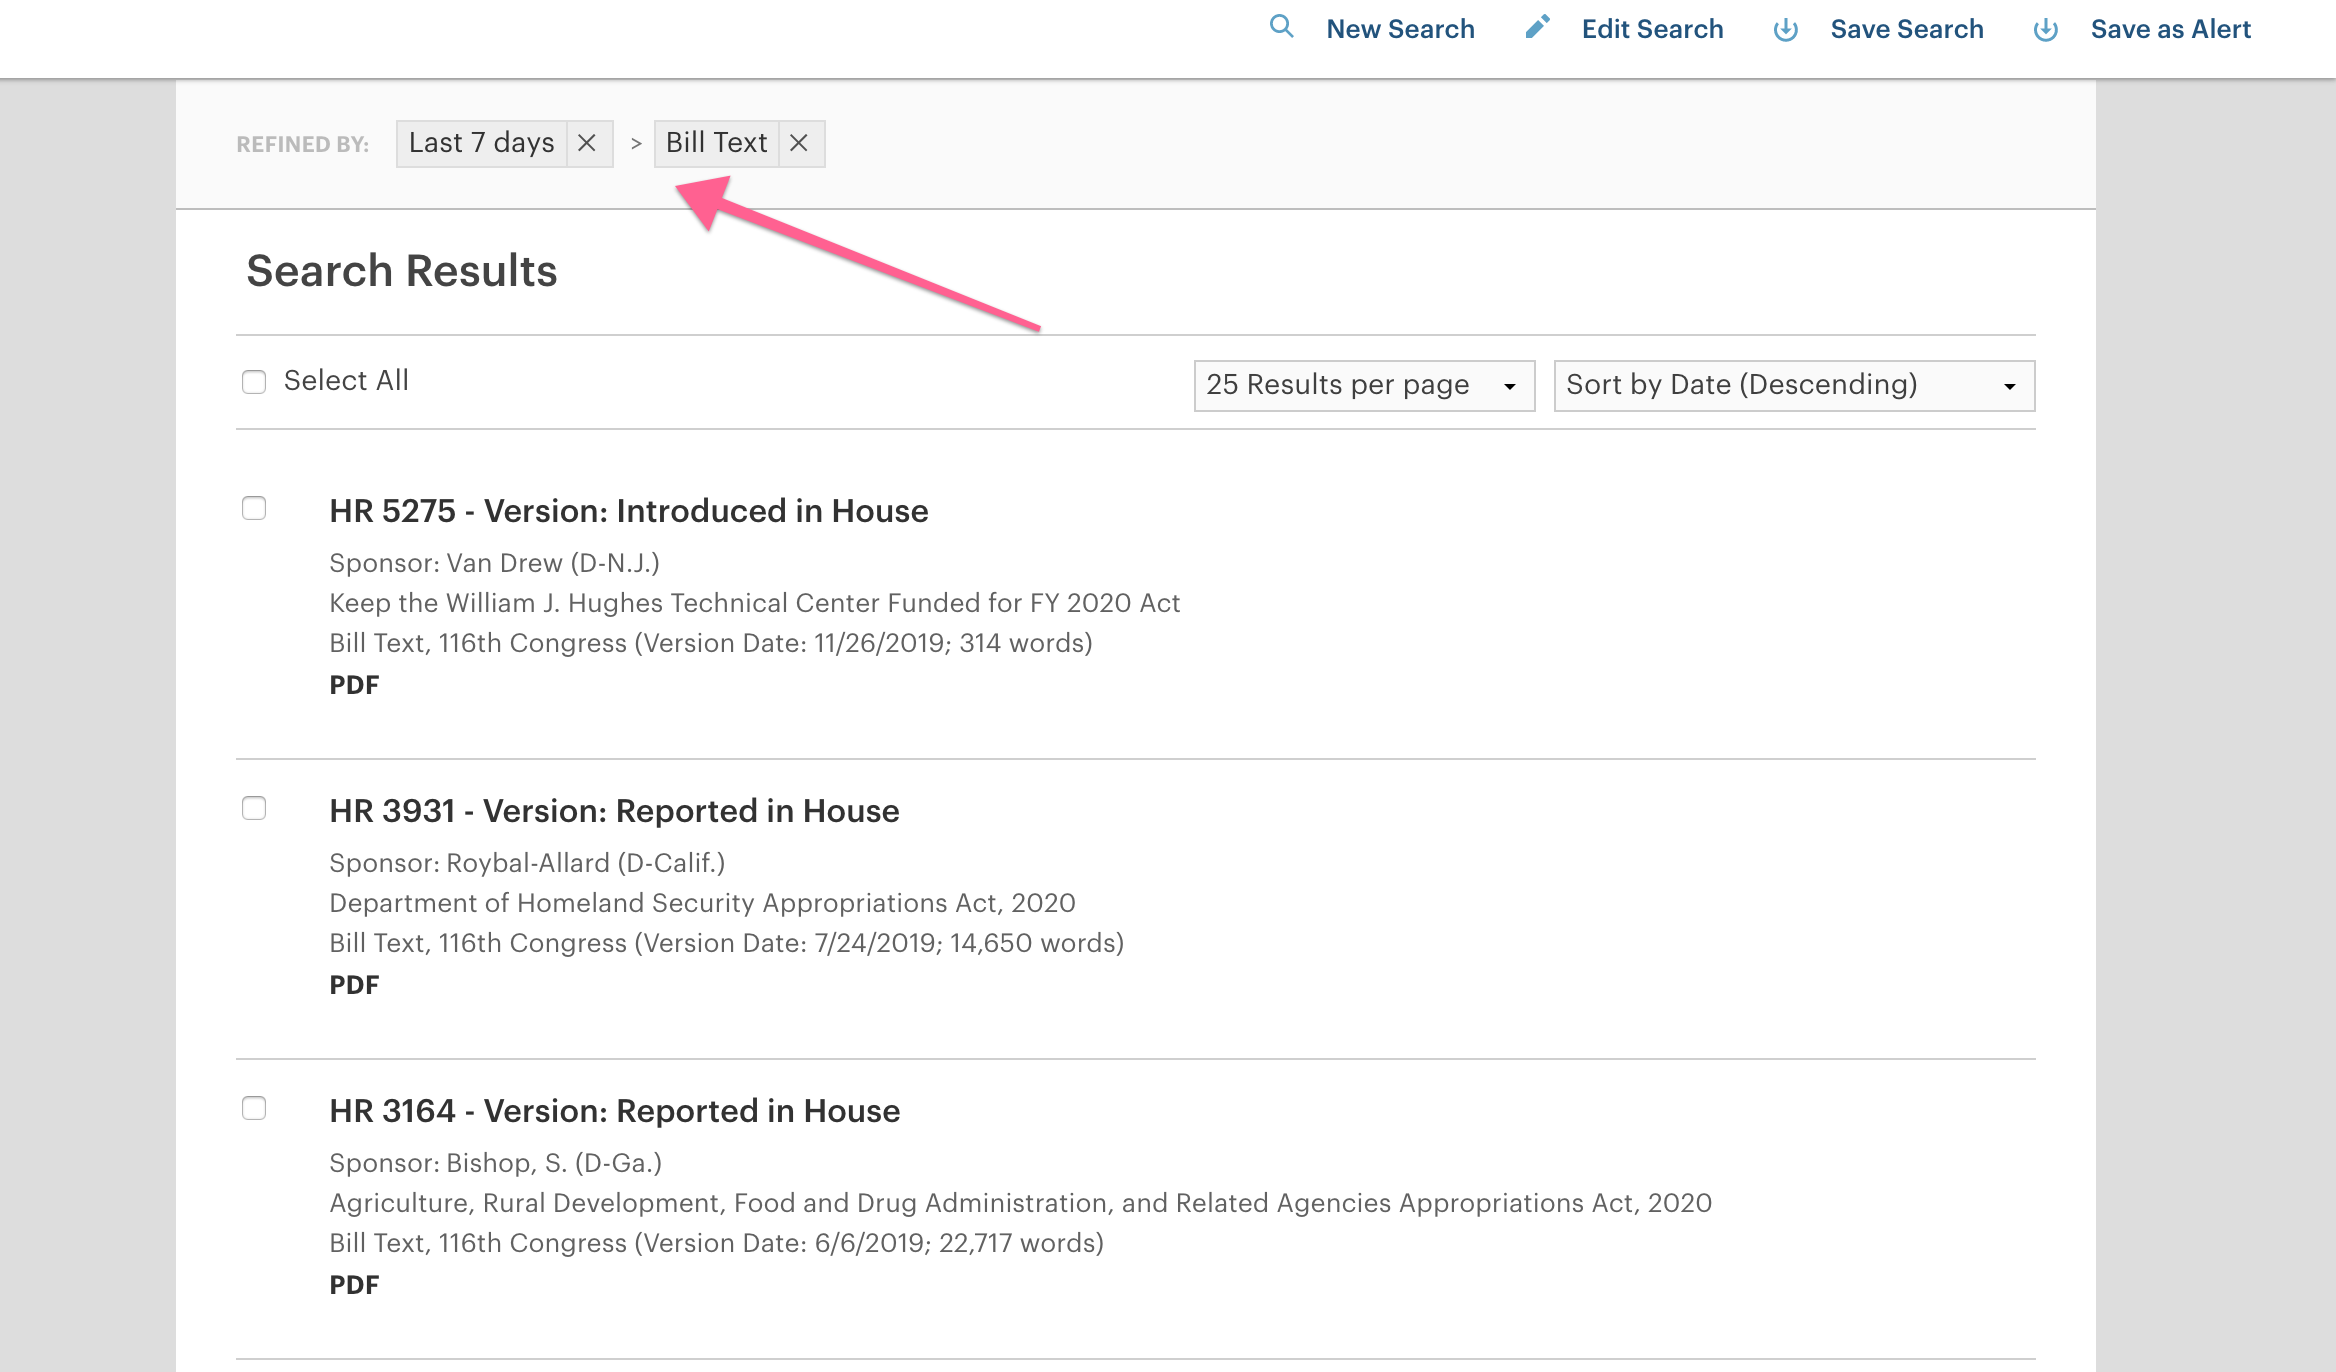Open HR 3164 Reported in House result
This screenshot has height=1372, width=2336.
(615, 1111)
